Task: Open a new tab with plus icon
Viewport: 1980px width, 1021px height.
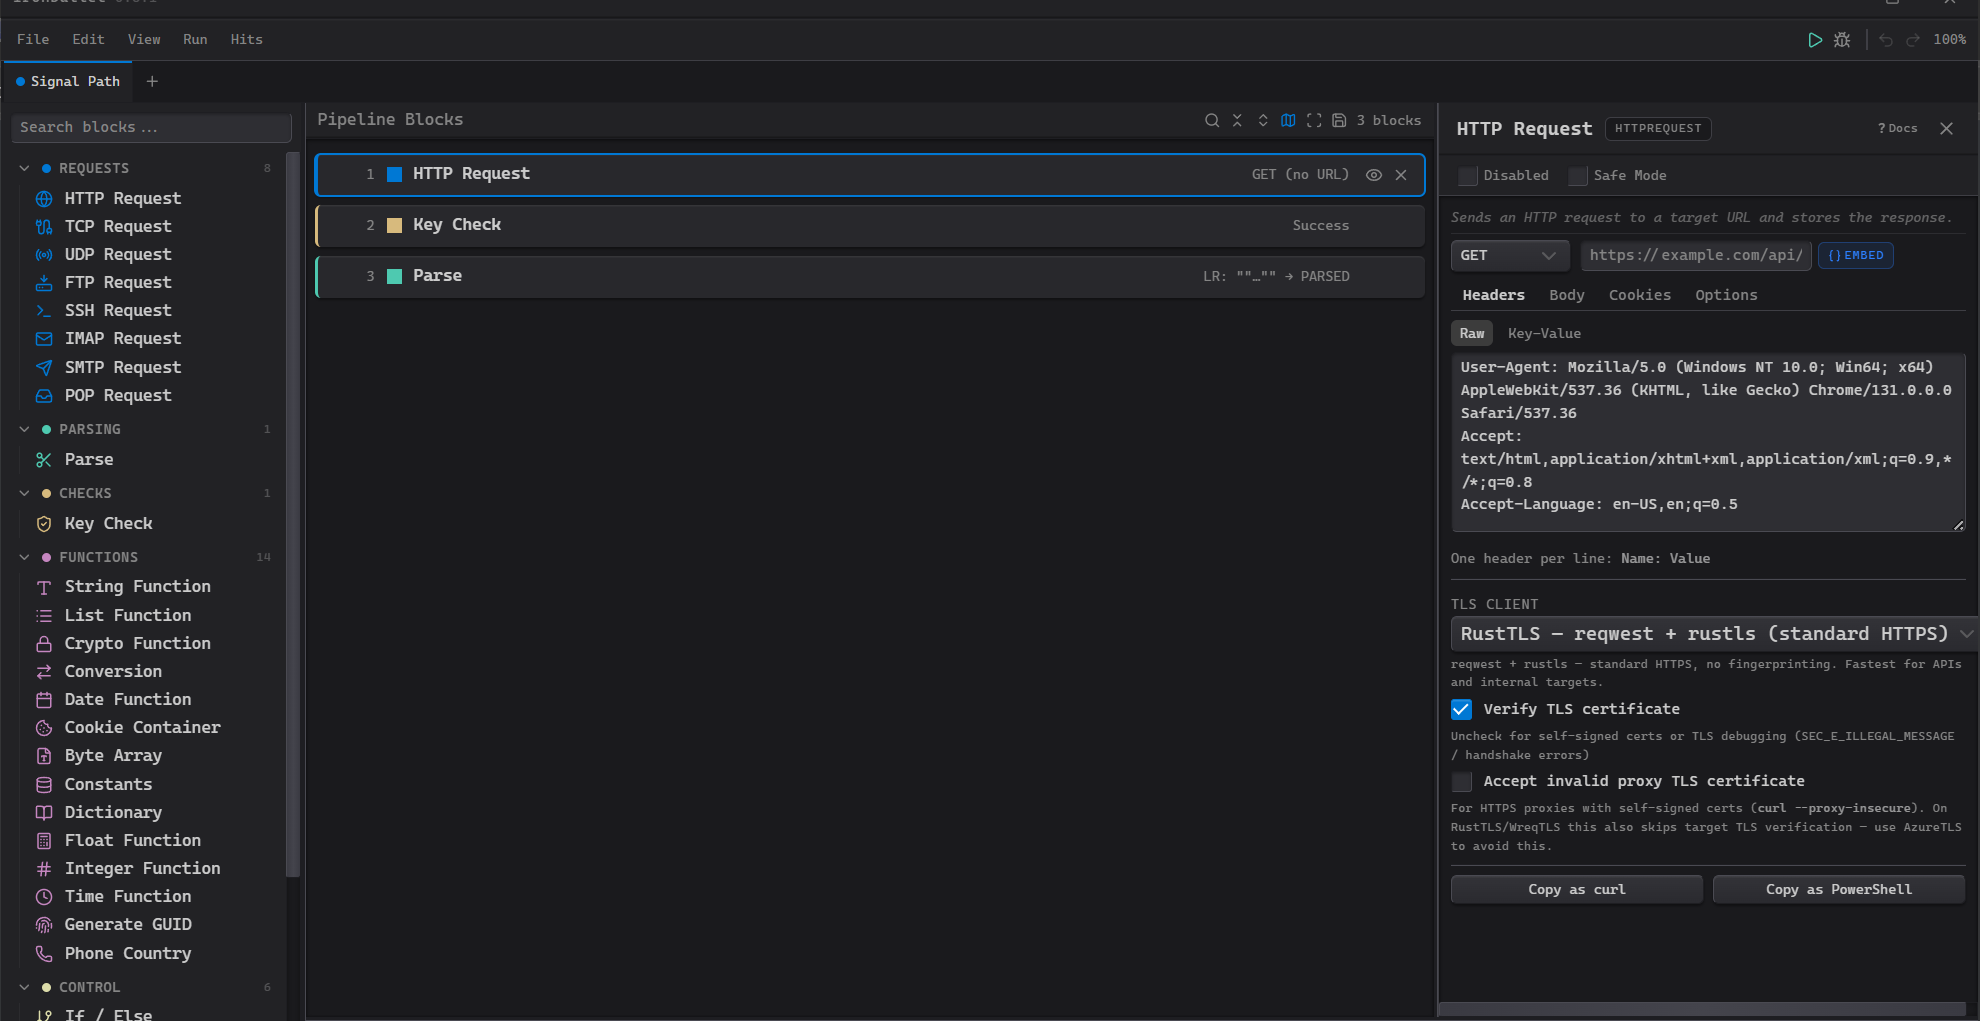Action: 152,81
